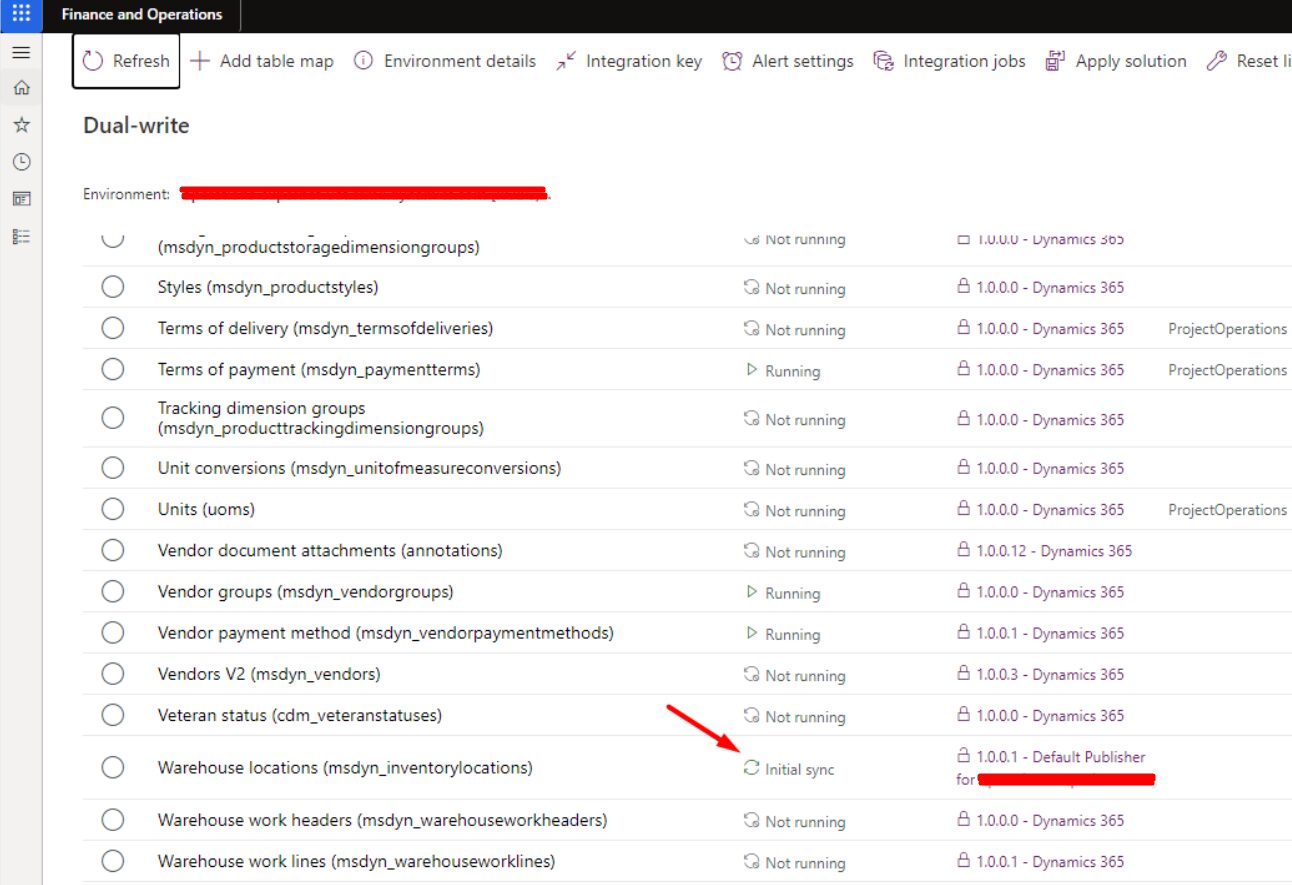
Task: Click Not running icon for Units (uoms)
Action: (752, 510)
